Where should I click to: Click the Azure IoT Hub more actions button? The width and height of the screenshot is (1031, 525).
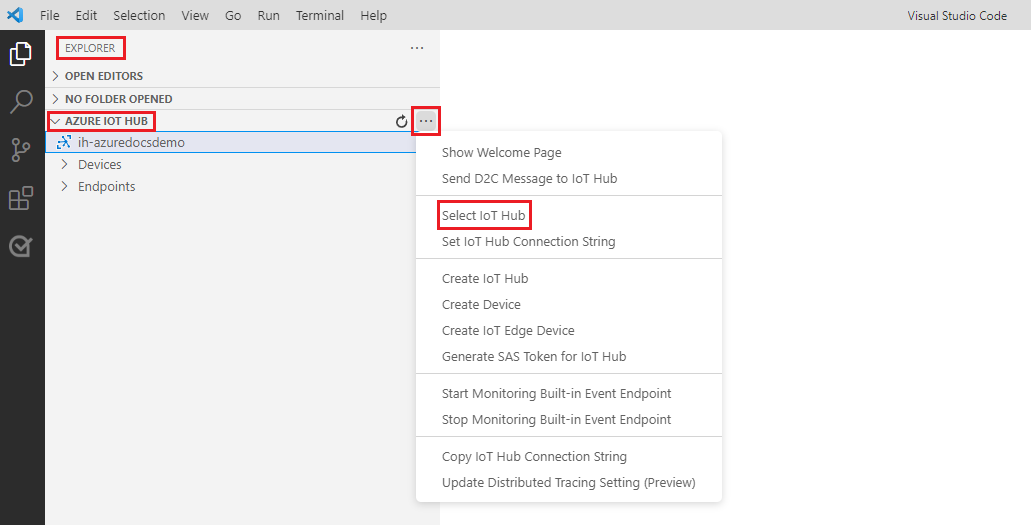click(426, 121)
